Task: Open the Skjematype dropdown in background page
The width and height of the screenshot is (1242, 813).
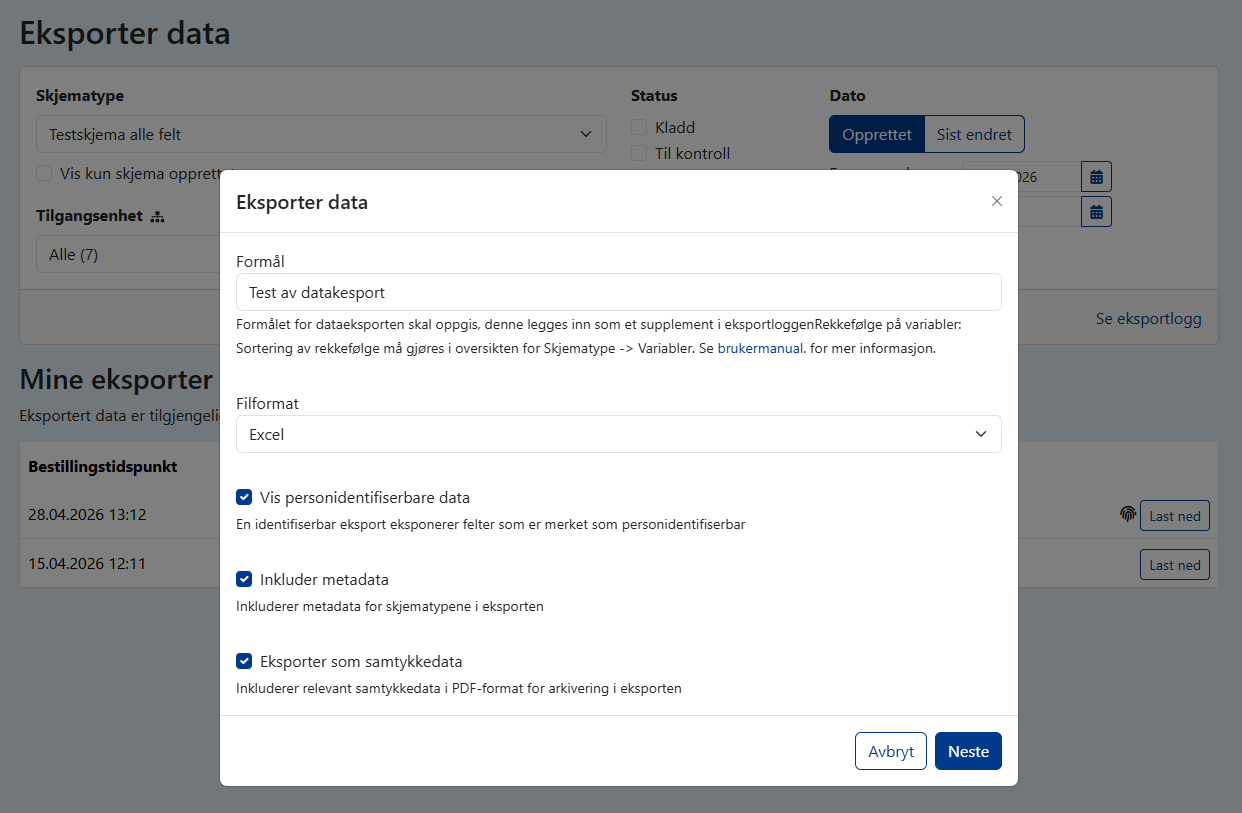Action: click(x=321, y=134)
